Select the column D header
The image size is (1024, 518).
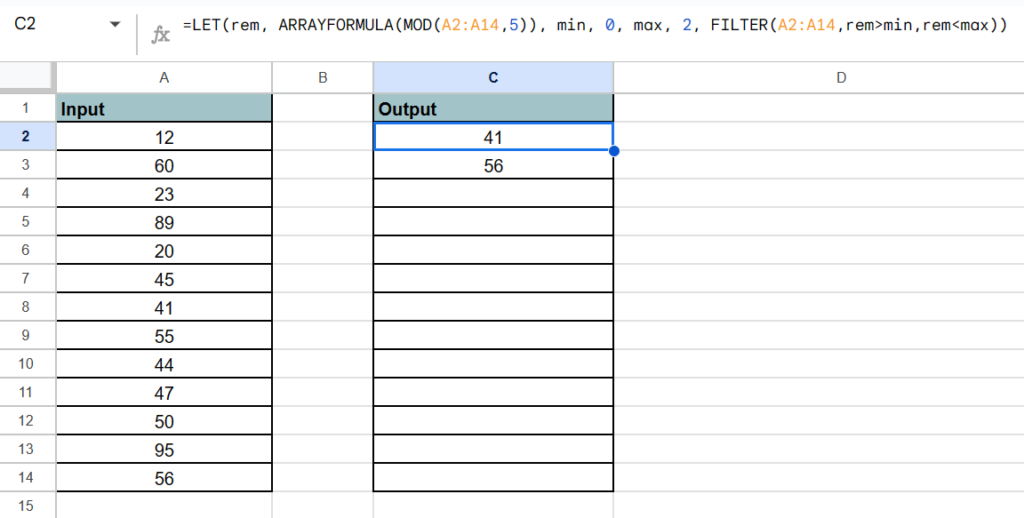click(x=840, y=77)
